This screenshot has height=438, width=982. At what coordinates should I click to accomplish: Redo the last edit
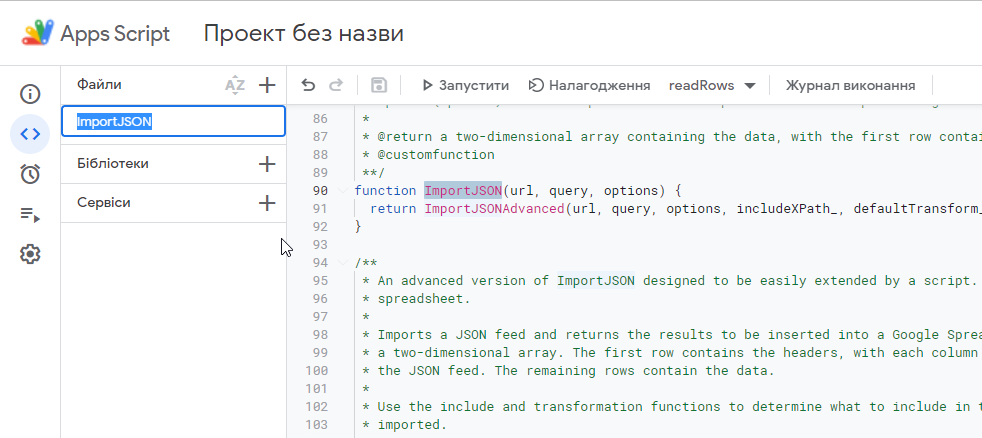pos(336,86)
